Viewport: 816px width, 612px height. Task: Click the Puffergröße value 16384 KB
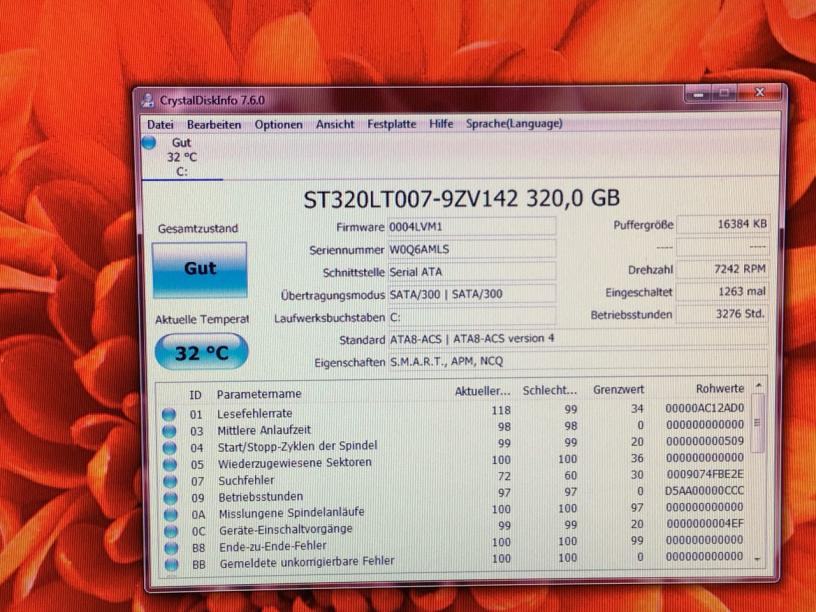click(x=722, y=224)
